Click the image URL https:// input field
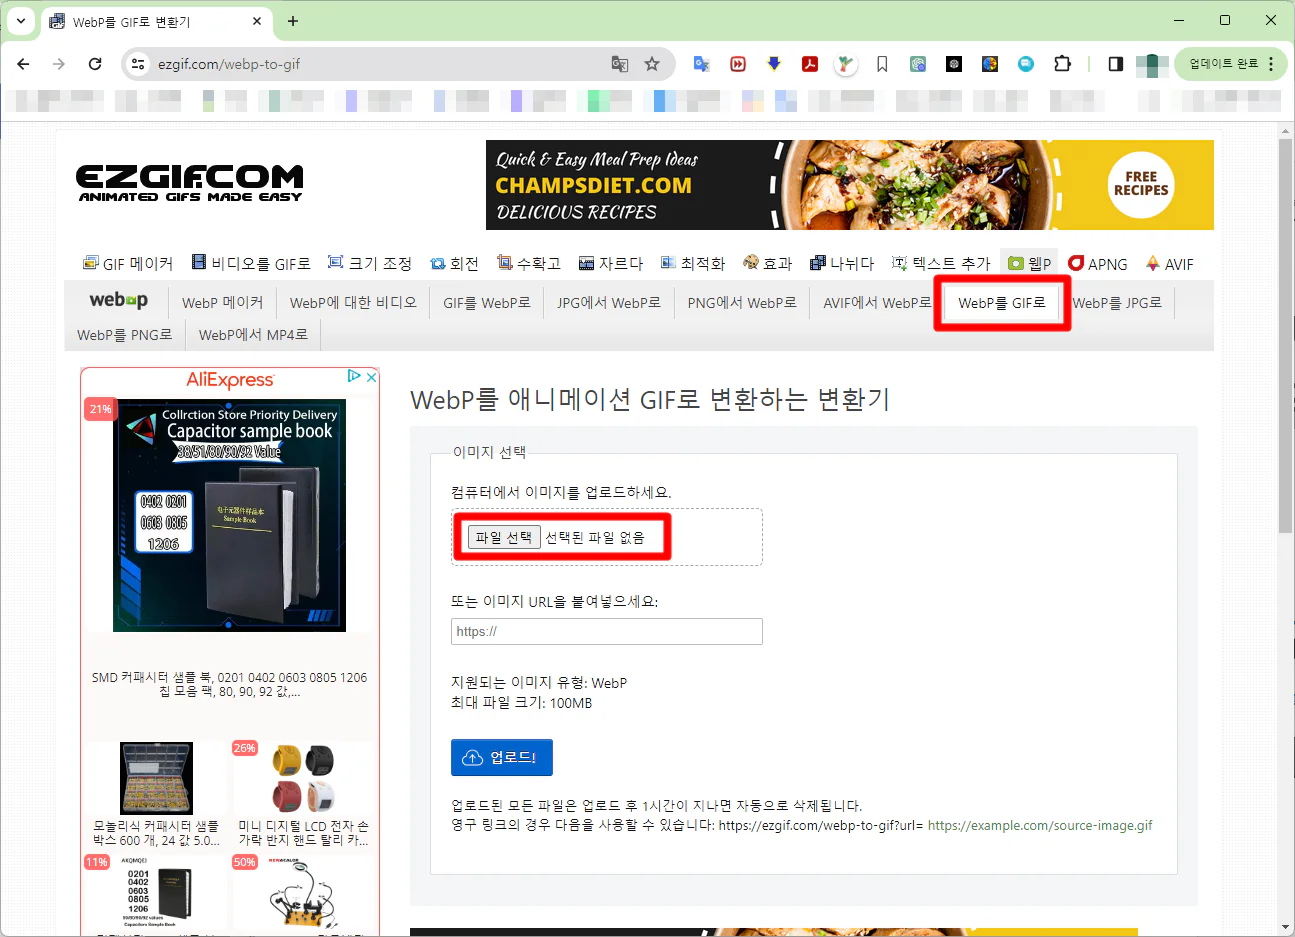1295x937 pixels. [x=607, y=631]
